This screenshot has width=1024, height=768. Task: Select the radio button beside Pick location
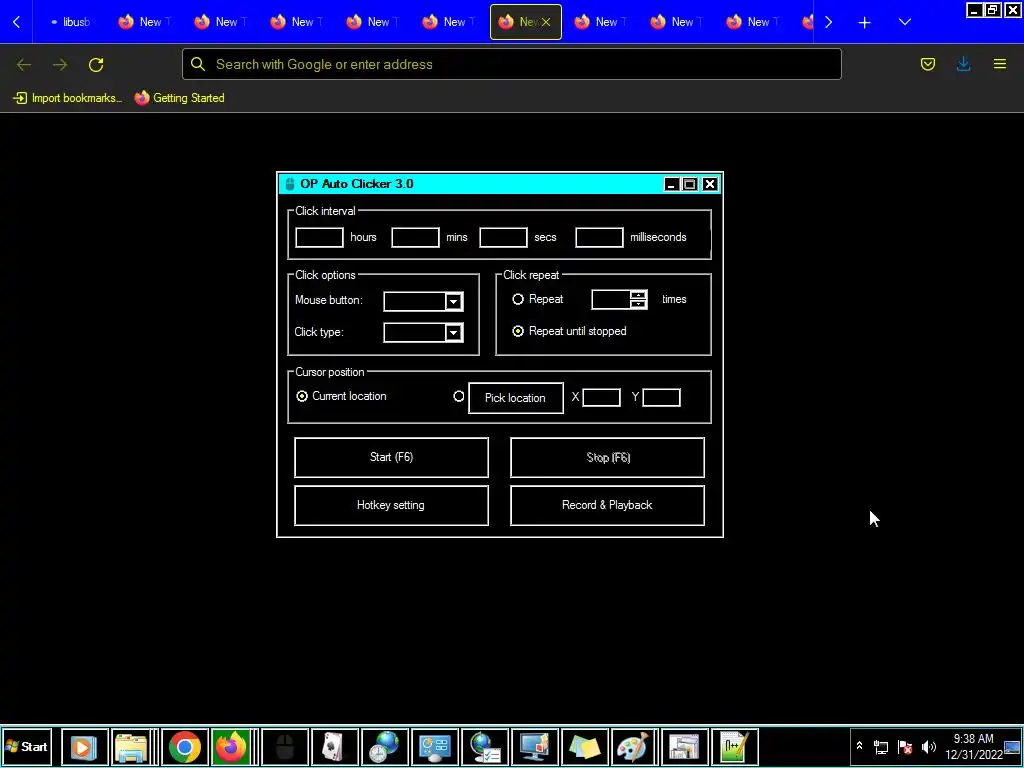tap(458, 396)
